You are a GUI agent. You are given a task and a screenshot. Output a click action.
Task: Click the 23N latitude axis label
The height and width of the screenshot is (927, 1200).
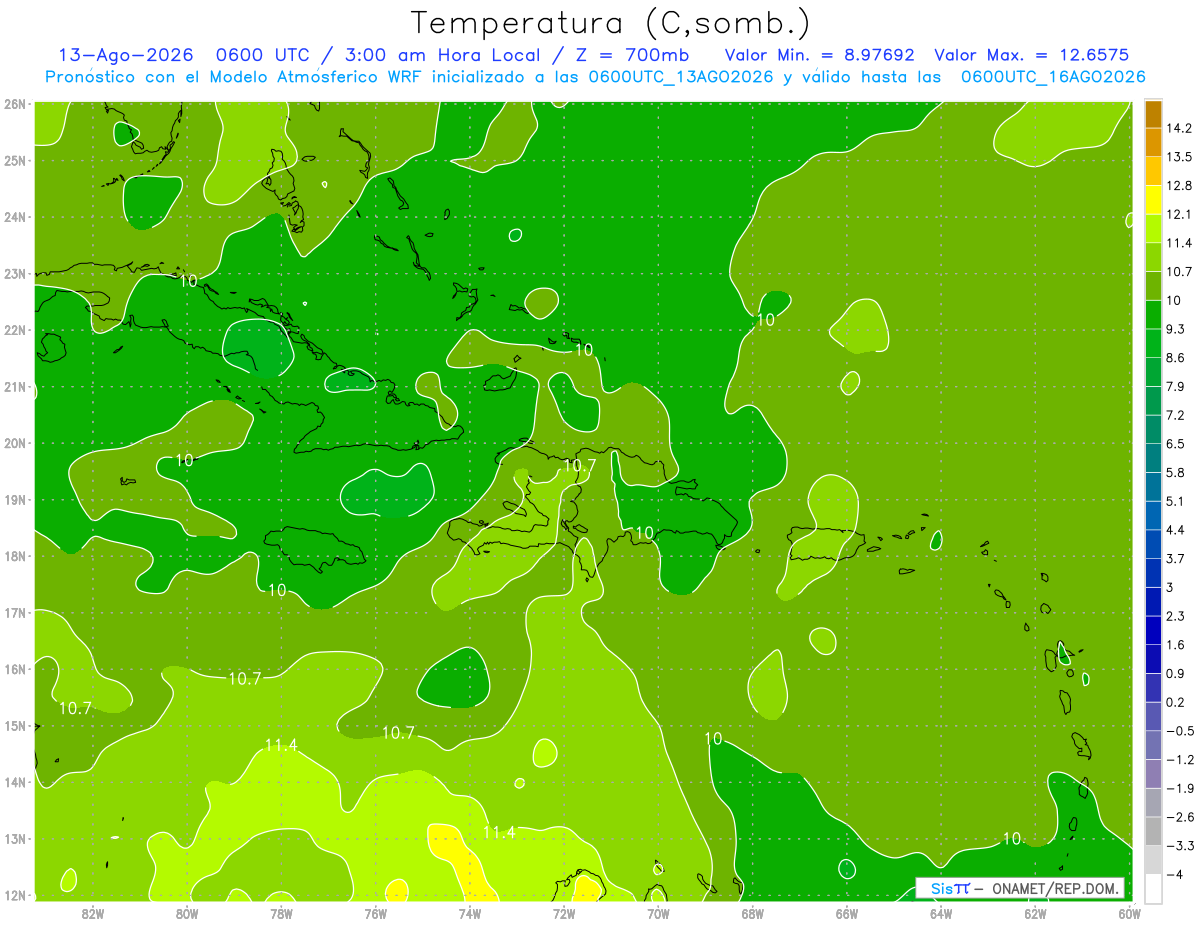click(x=15, y=274)
